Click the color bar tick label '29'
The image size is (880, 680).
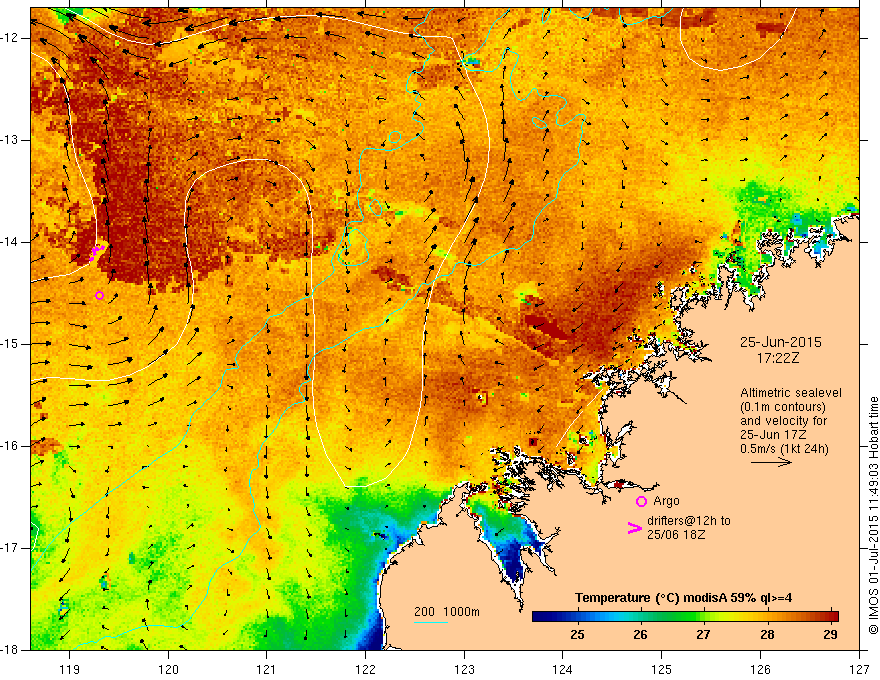click(x=830, y=635)
